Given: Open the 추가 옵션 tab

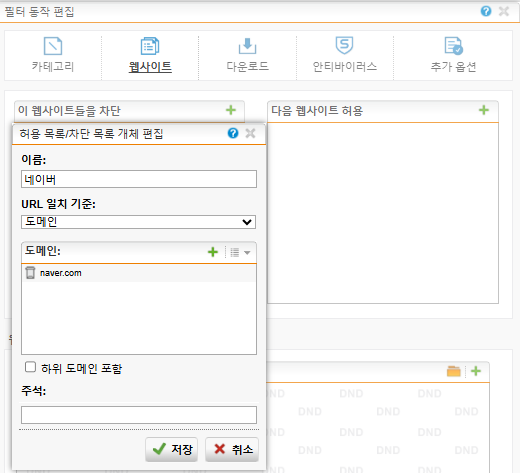Looking at the screenshot, I should (x=453, y=55).
